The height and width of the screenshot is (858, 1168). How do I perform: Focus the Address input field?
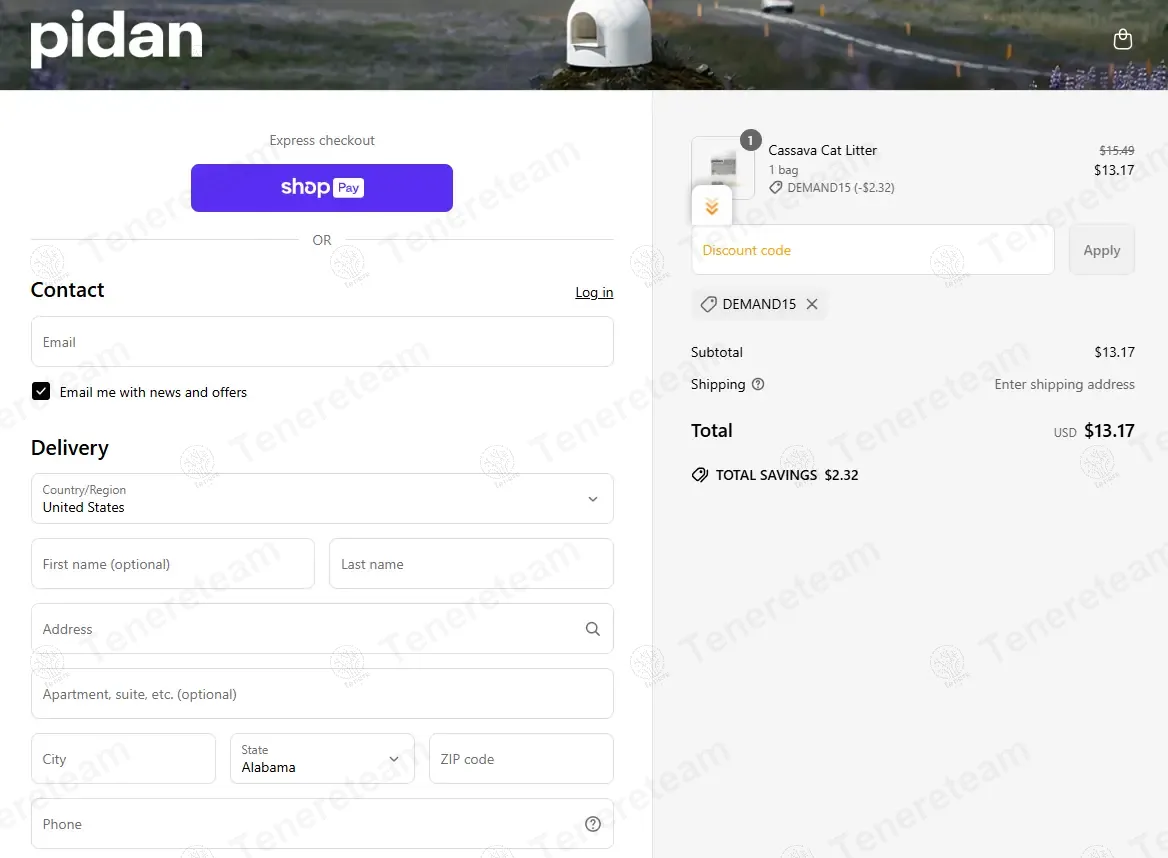[322, 629]
